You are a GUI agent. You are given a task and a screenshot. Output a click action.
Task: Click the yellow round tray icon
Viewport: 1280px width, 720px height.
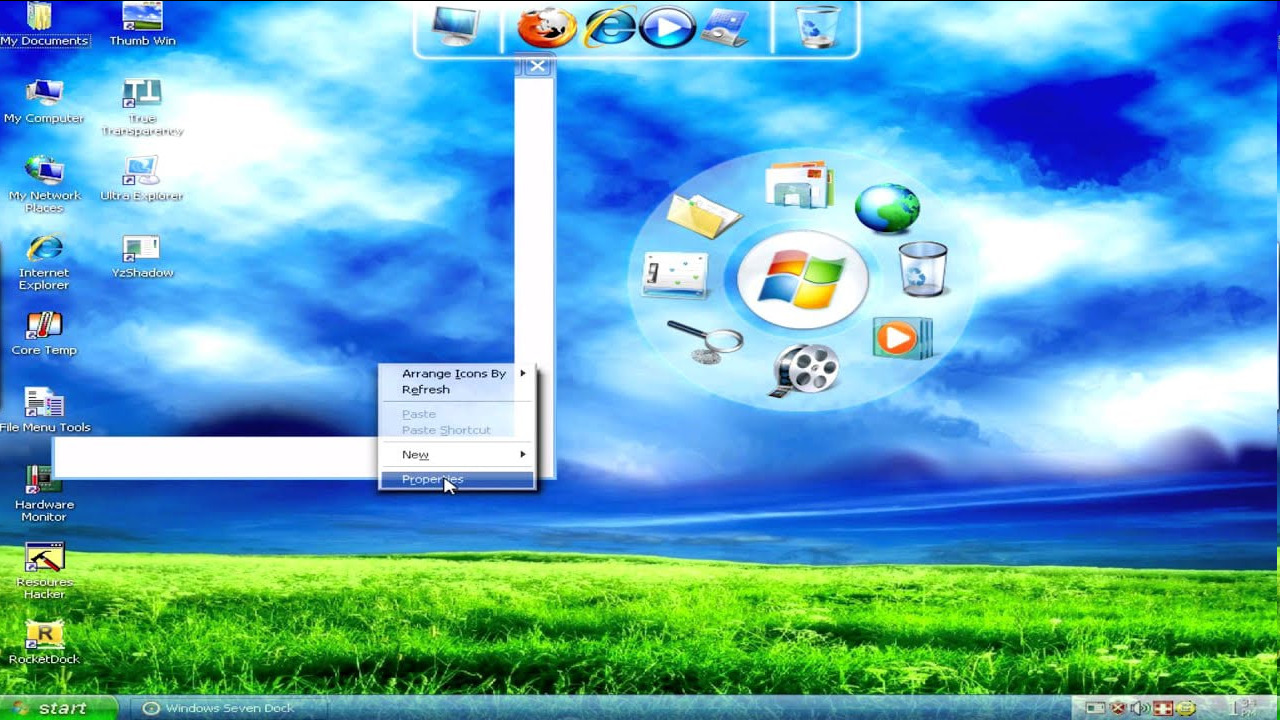coord(1185,709)
